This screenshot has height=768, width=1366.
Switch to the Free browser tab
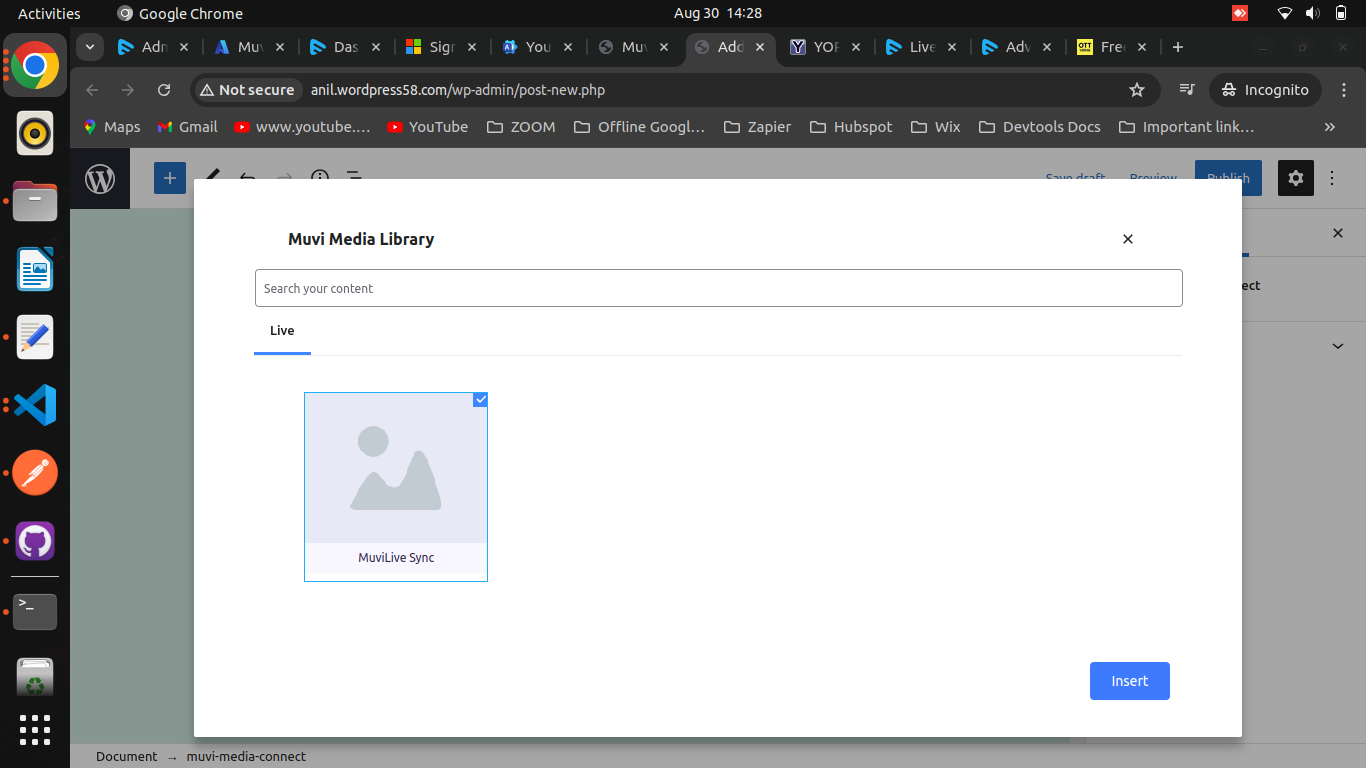click(1114, 47)
